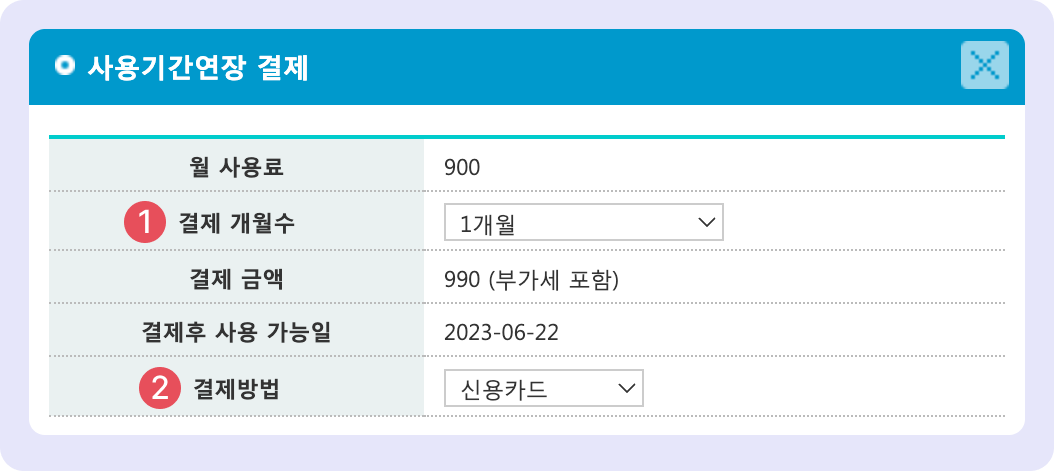This screenshot has height=471, width=1054.
Task: Click the round bullet icon beside the title
Action: pyautogui.click(x=66, y=67)
